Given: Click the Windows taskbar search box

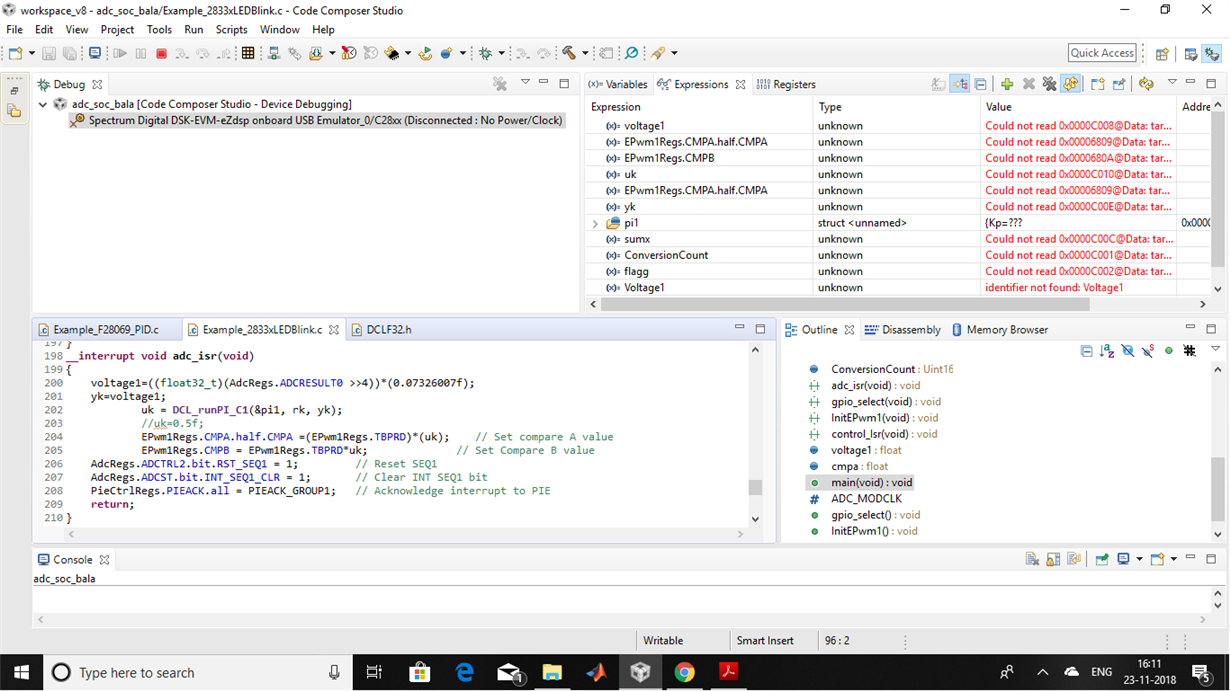Looking at the screenshot, I should [x=200, y=673].
